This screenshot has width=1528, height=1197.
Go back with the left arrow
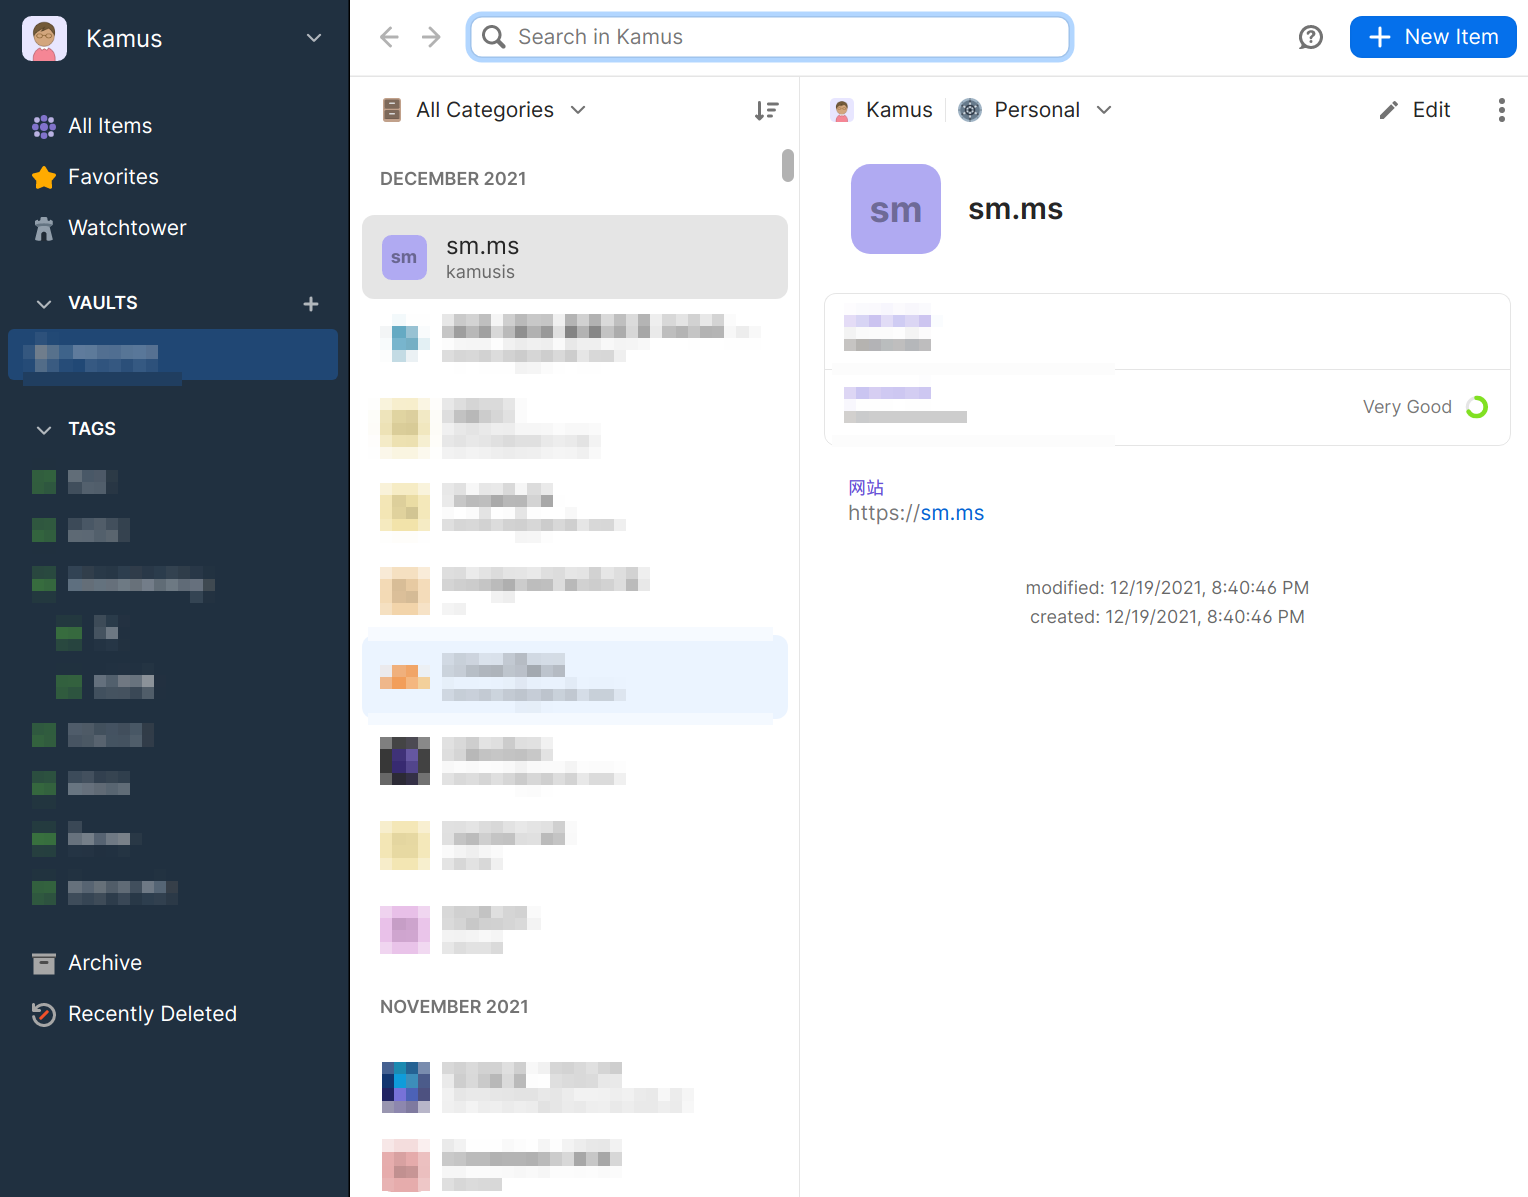[389, 37]
